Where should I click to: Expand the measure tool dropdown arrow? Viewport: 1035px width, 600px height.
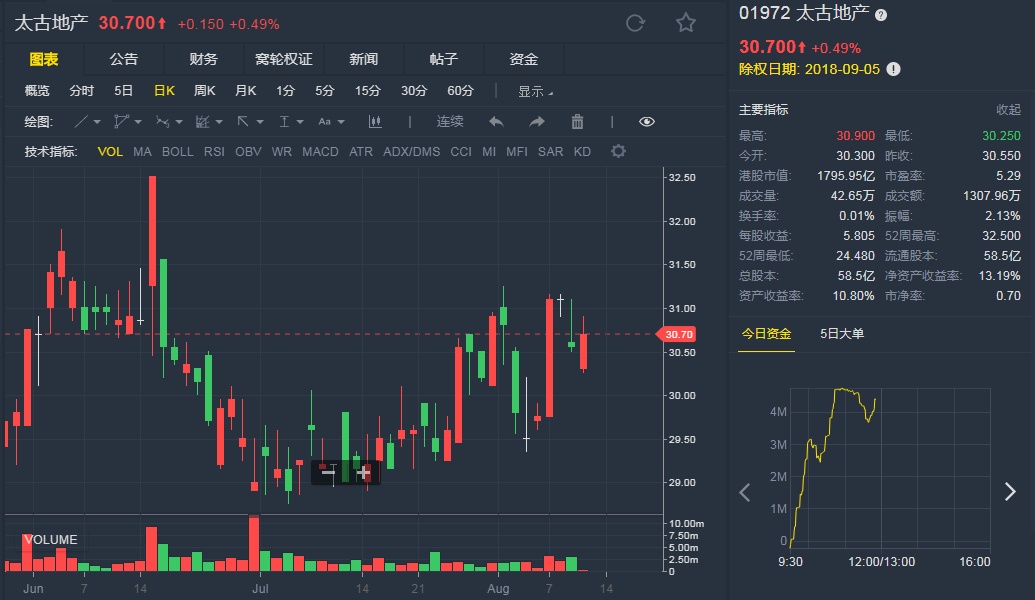300,122
